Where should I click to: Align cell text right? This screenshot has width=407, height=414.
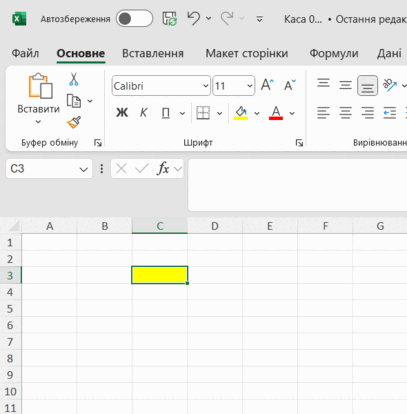tap(367, 113)
